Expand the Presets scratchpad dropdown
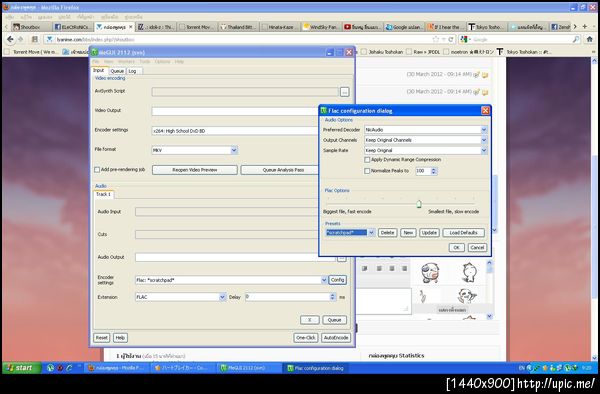 tap(371, 233)
